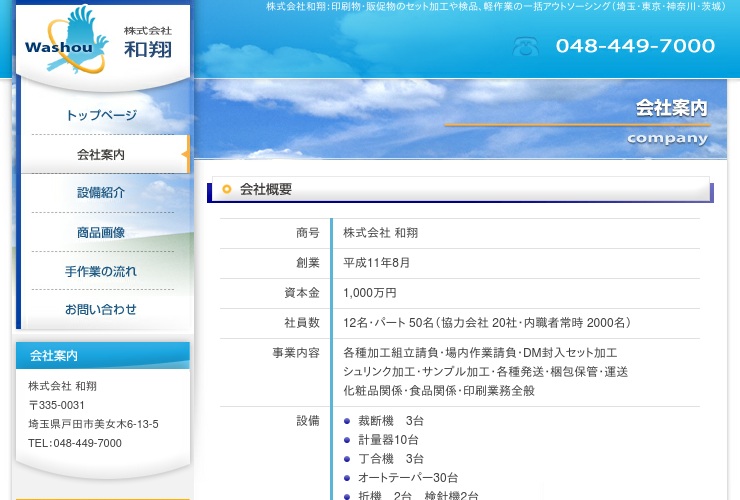
Task: Navigate to 手作業の流れ
Action: coord(101,271)
